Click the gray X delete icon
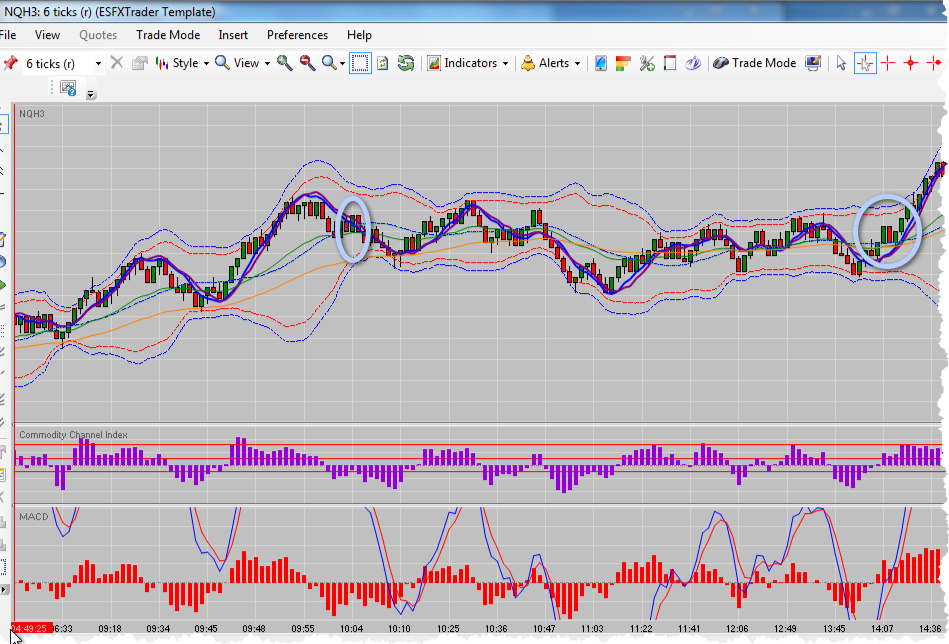This screenshot has height=644, width=949. pyautogui.click(x=117, y=63)
